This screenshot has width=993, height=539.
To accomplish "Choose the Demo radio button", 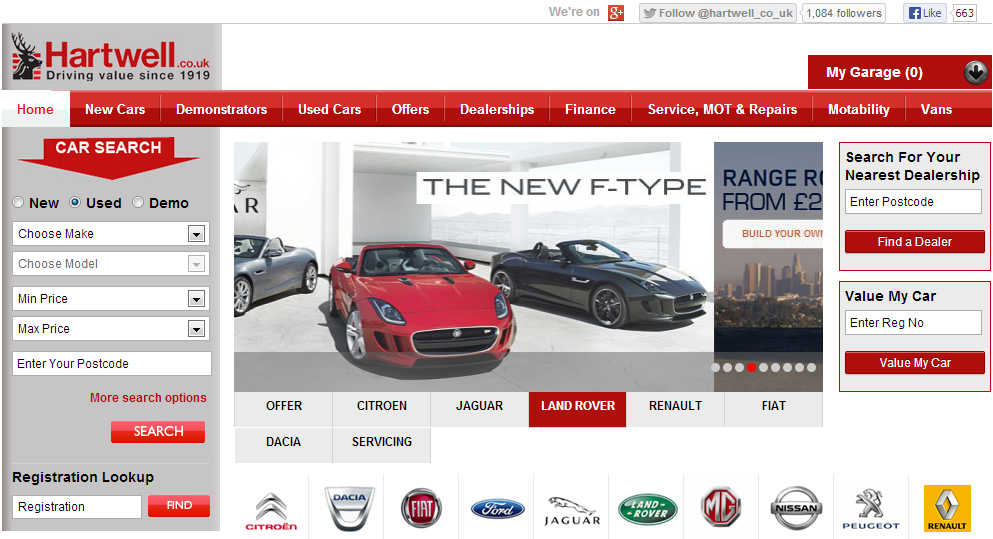I will tap(138, 203).
